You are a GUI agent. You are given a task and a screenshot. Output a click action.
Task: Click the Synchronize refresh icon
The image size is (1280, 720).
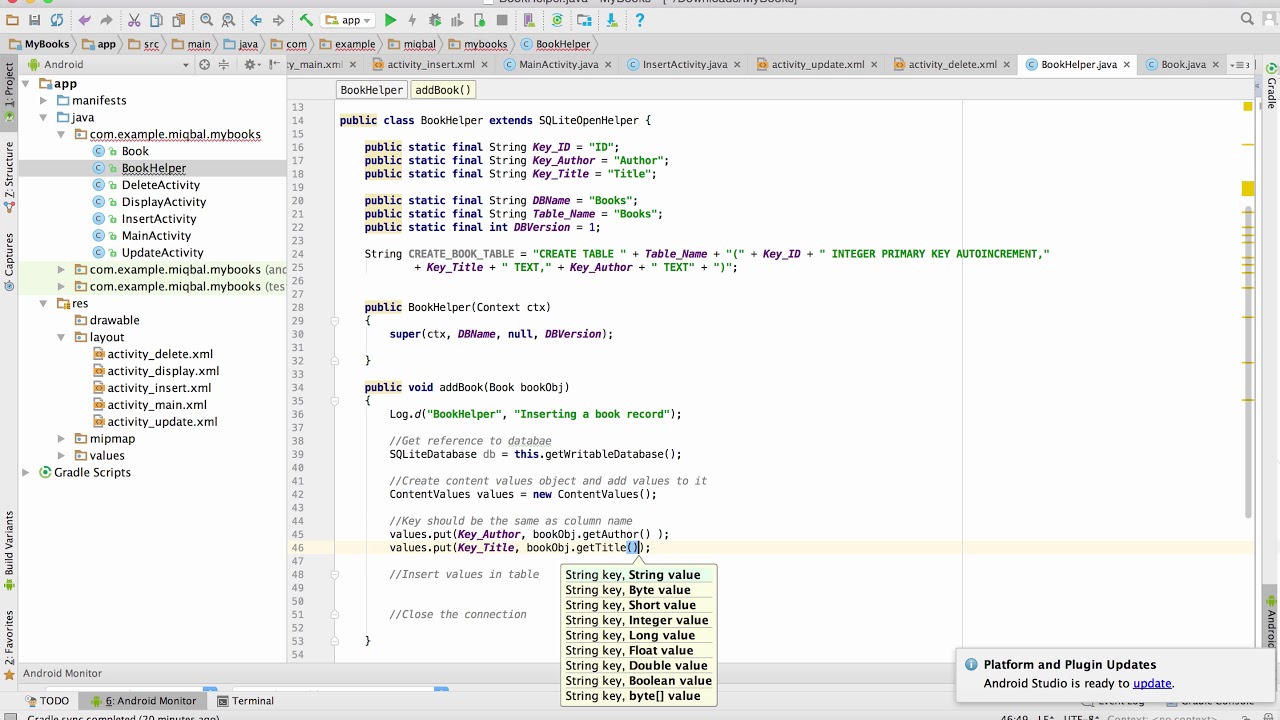57,20
